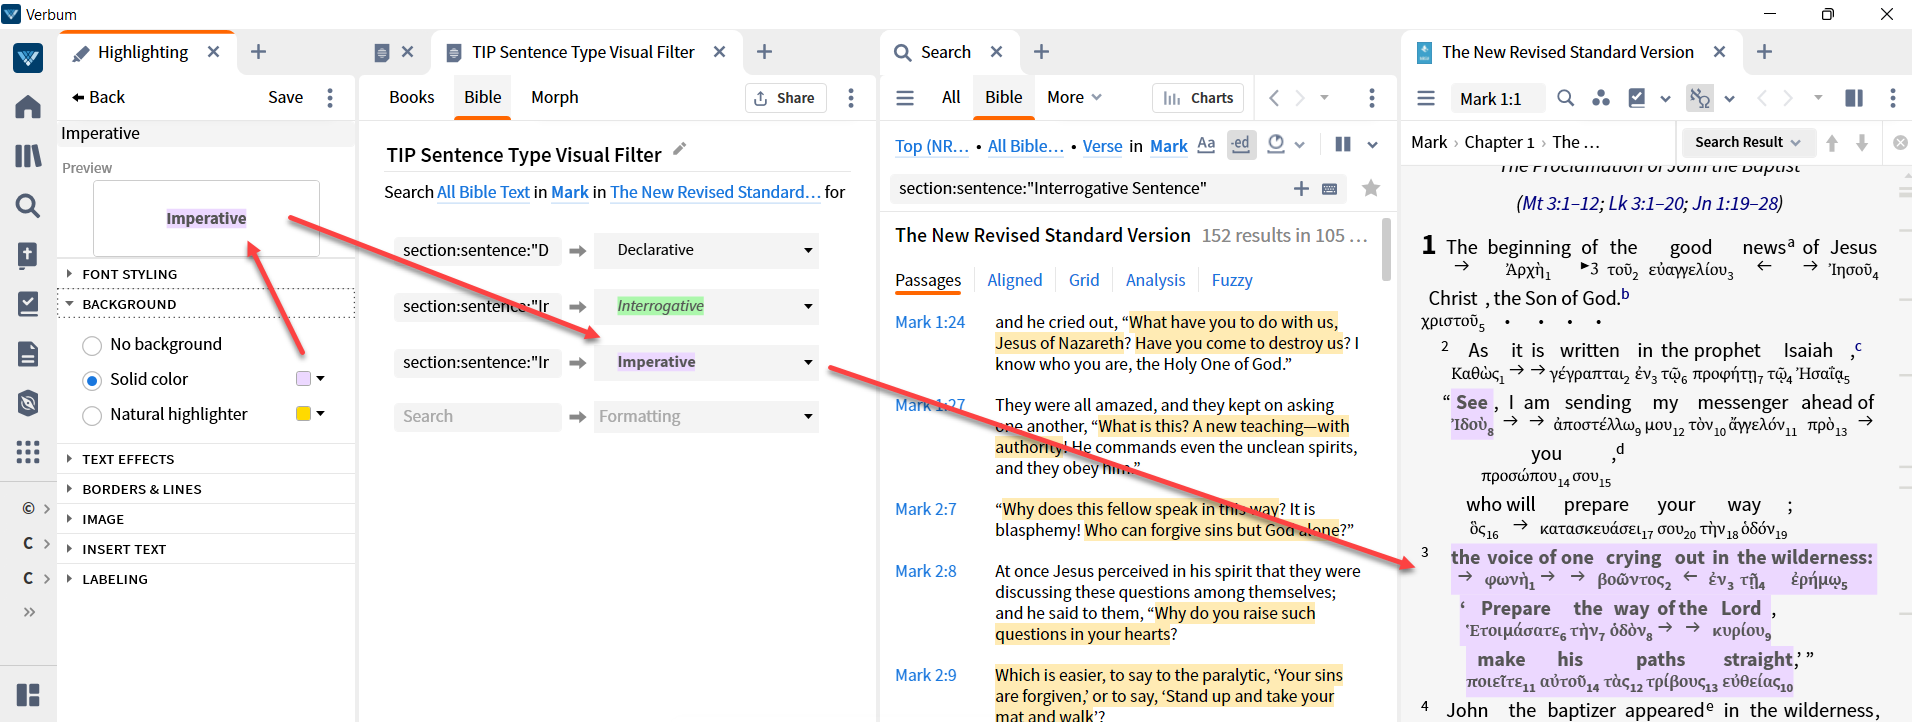Open the Mark 1:24 result link
Image resolution: width=1912 pixels, height=722 pixels.
pos(930,322)
